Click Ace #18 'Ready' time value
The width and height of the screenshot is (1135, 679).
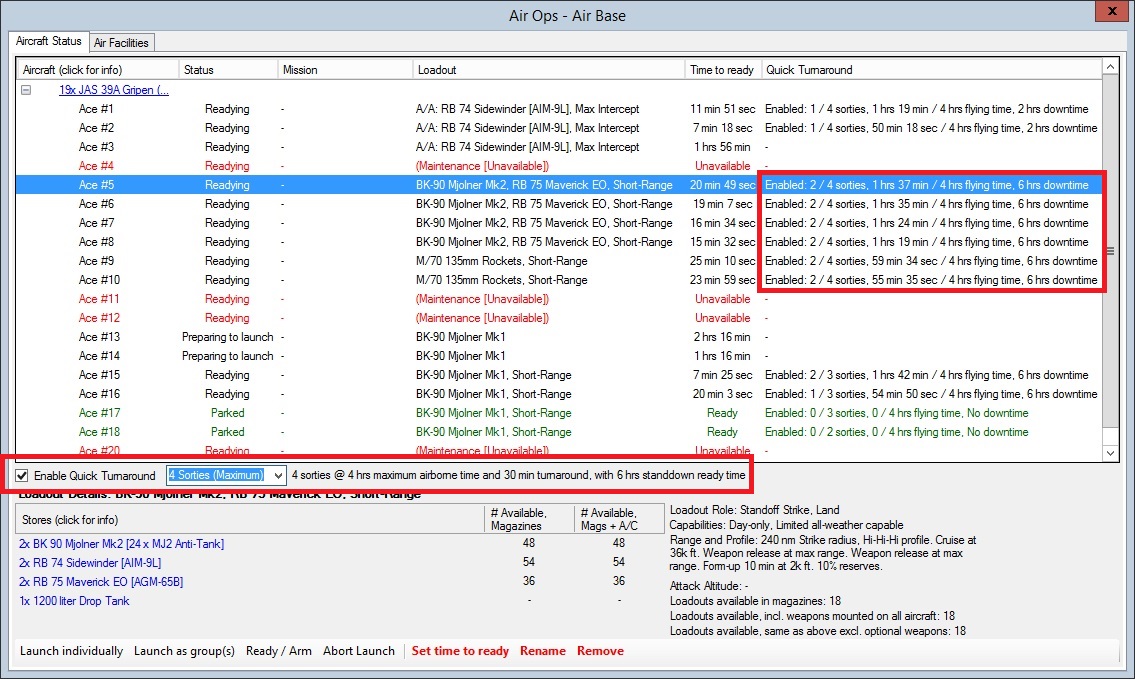[722, 432]
